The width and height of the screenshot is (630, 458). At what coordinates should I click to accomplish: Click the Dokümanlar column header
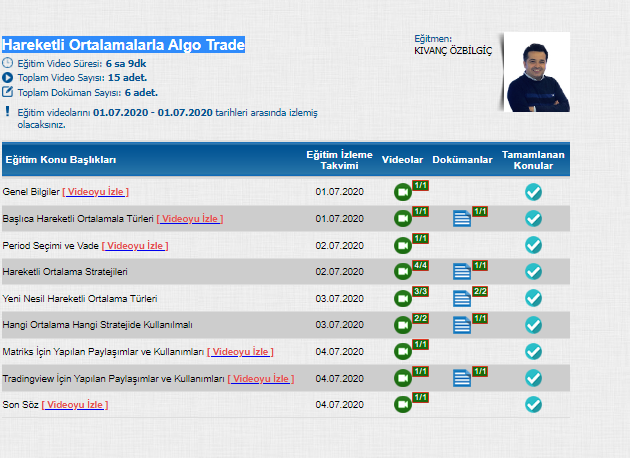click(462, 160)
